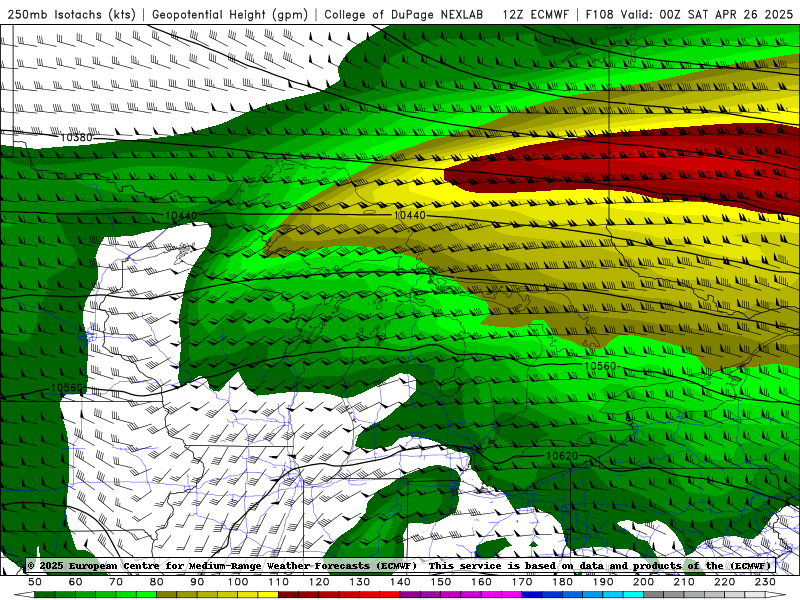Click the 70 value on the color scale

pyautogui.click(x=116, y=582)
